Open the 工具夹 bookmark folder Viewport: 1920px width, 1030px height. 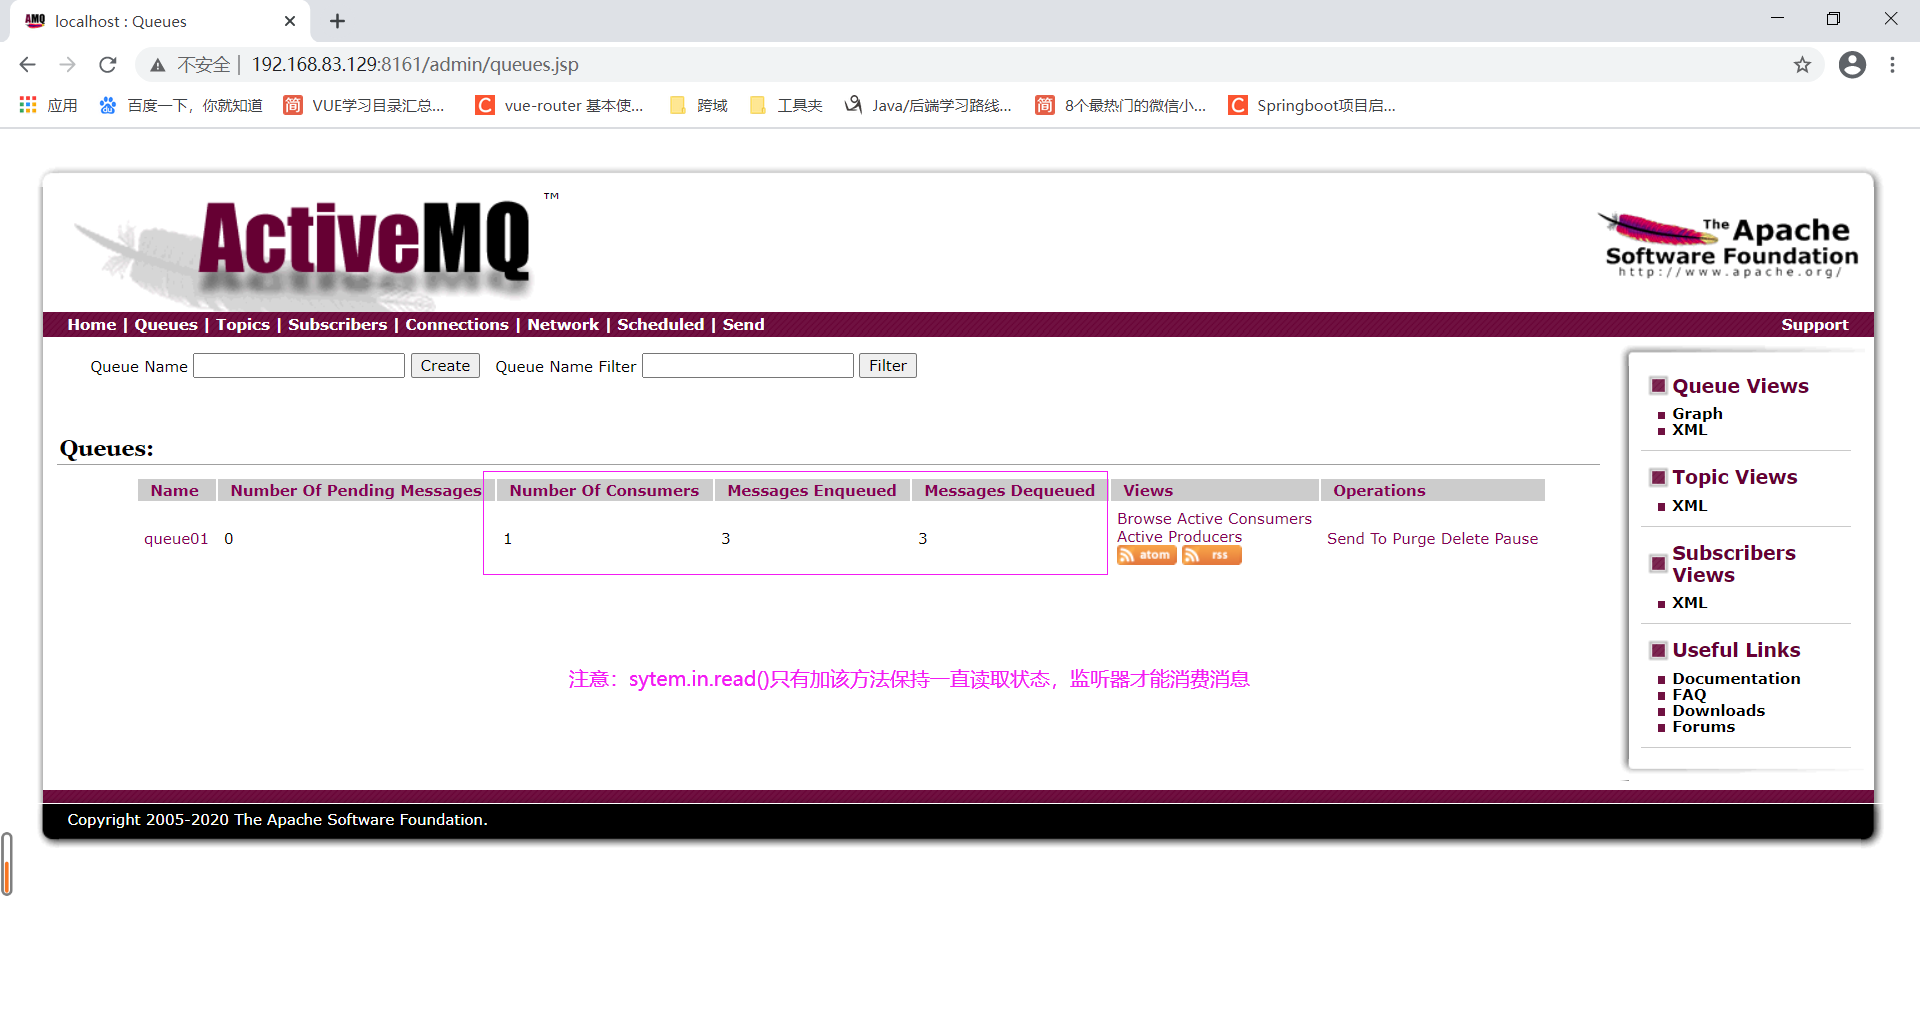[786, 105]
